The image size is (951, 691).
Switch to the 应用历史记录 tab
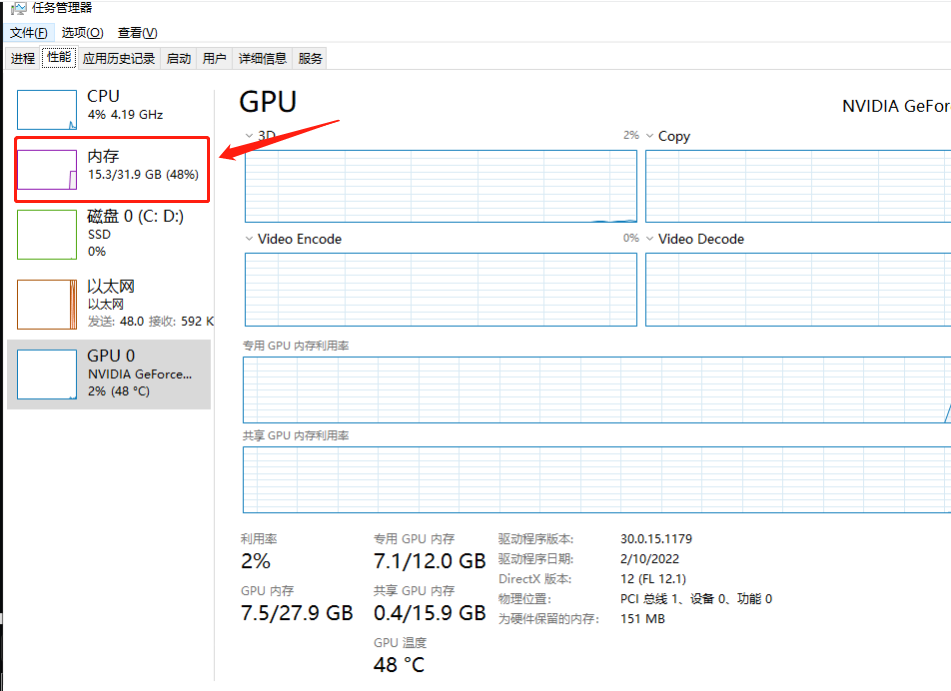(x=119, y=59)
